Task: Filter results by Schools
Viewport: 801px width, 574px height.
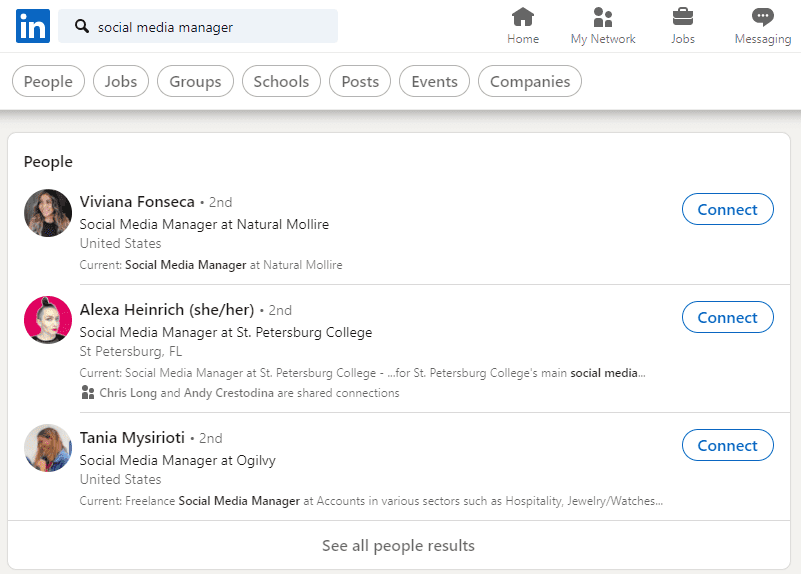Action: [x=281, y=81]
